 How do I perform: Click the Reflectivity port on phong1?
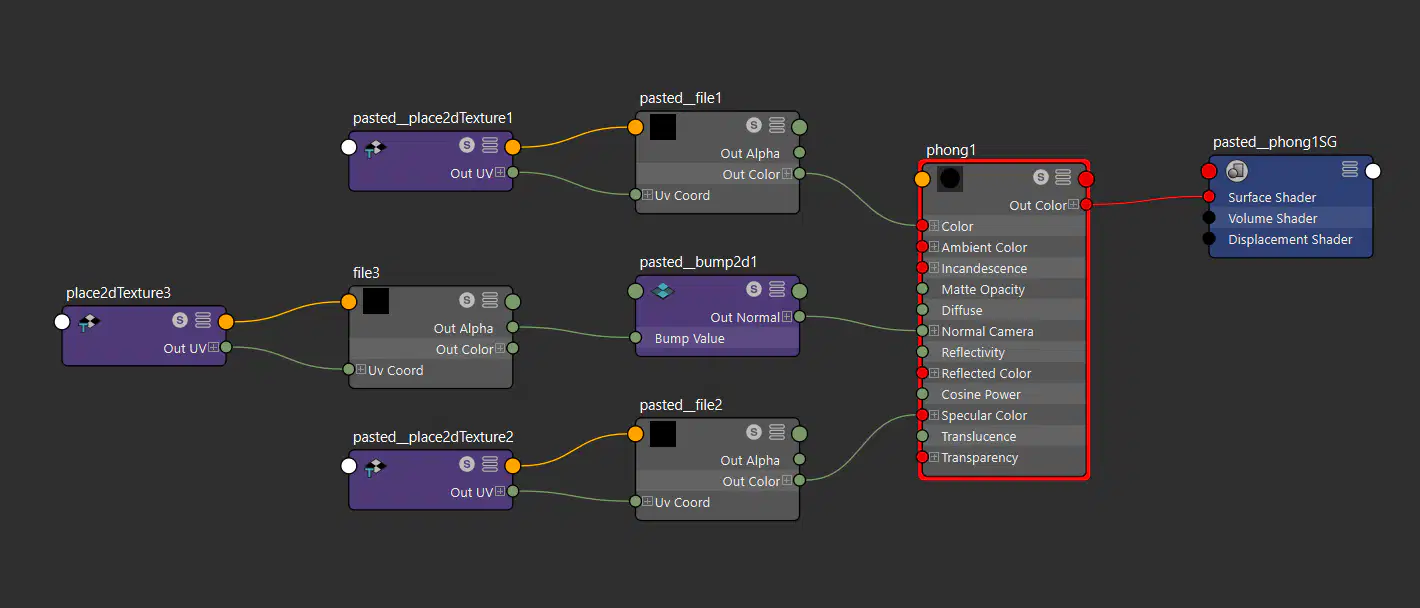[x=922, y=352]
